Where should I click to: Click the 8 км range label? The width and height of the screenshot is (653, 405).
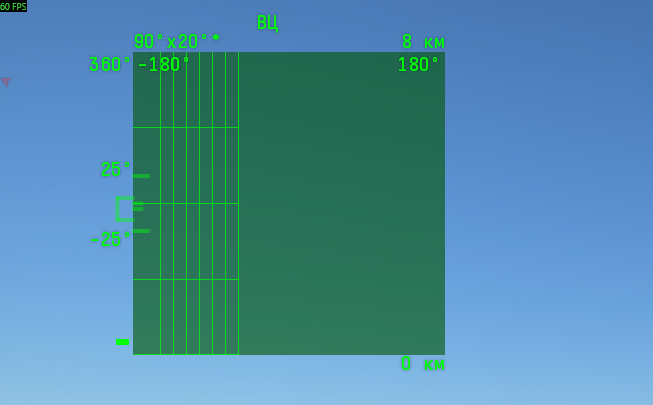[423, 42]
